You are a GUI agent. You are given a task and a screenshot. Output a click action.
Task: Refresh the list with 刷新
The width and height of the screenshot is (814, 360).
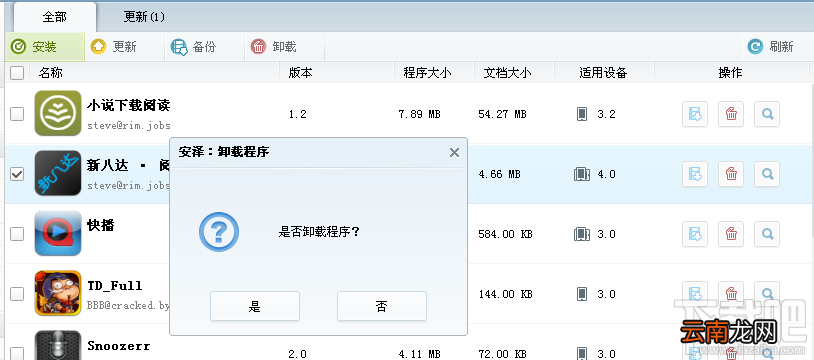(770, 47)
